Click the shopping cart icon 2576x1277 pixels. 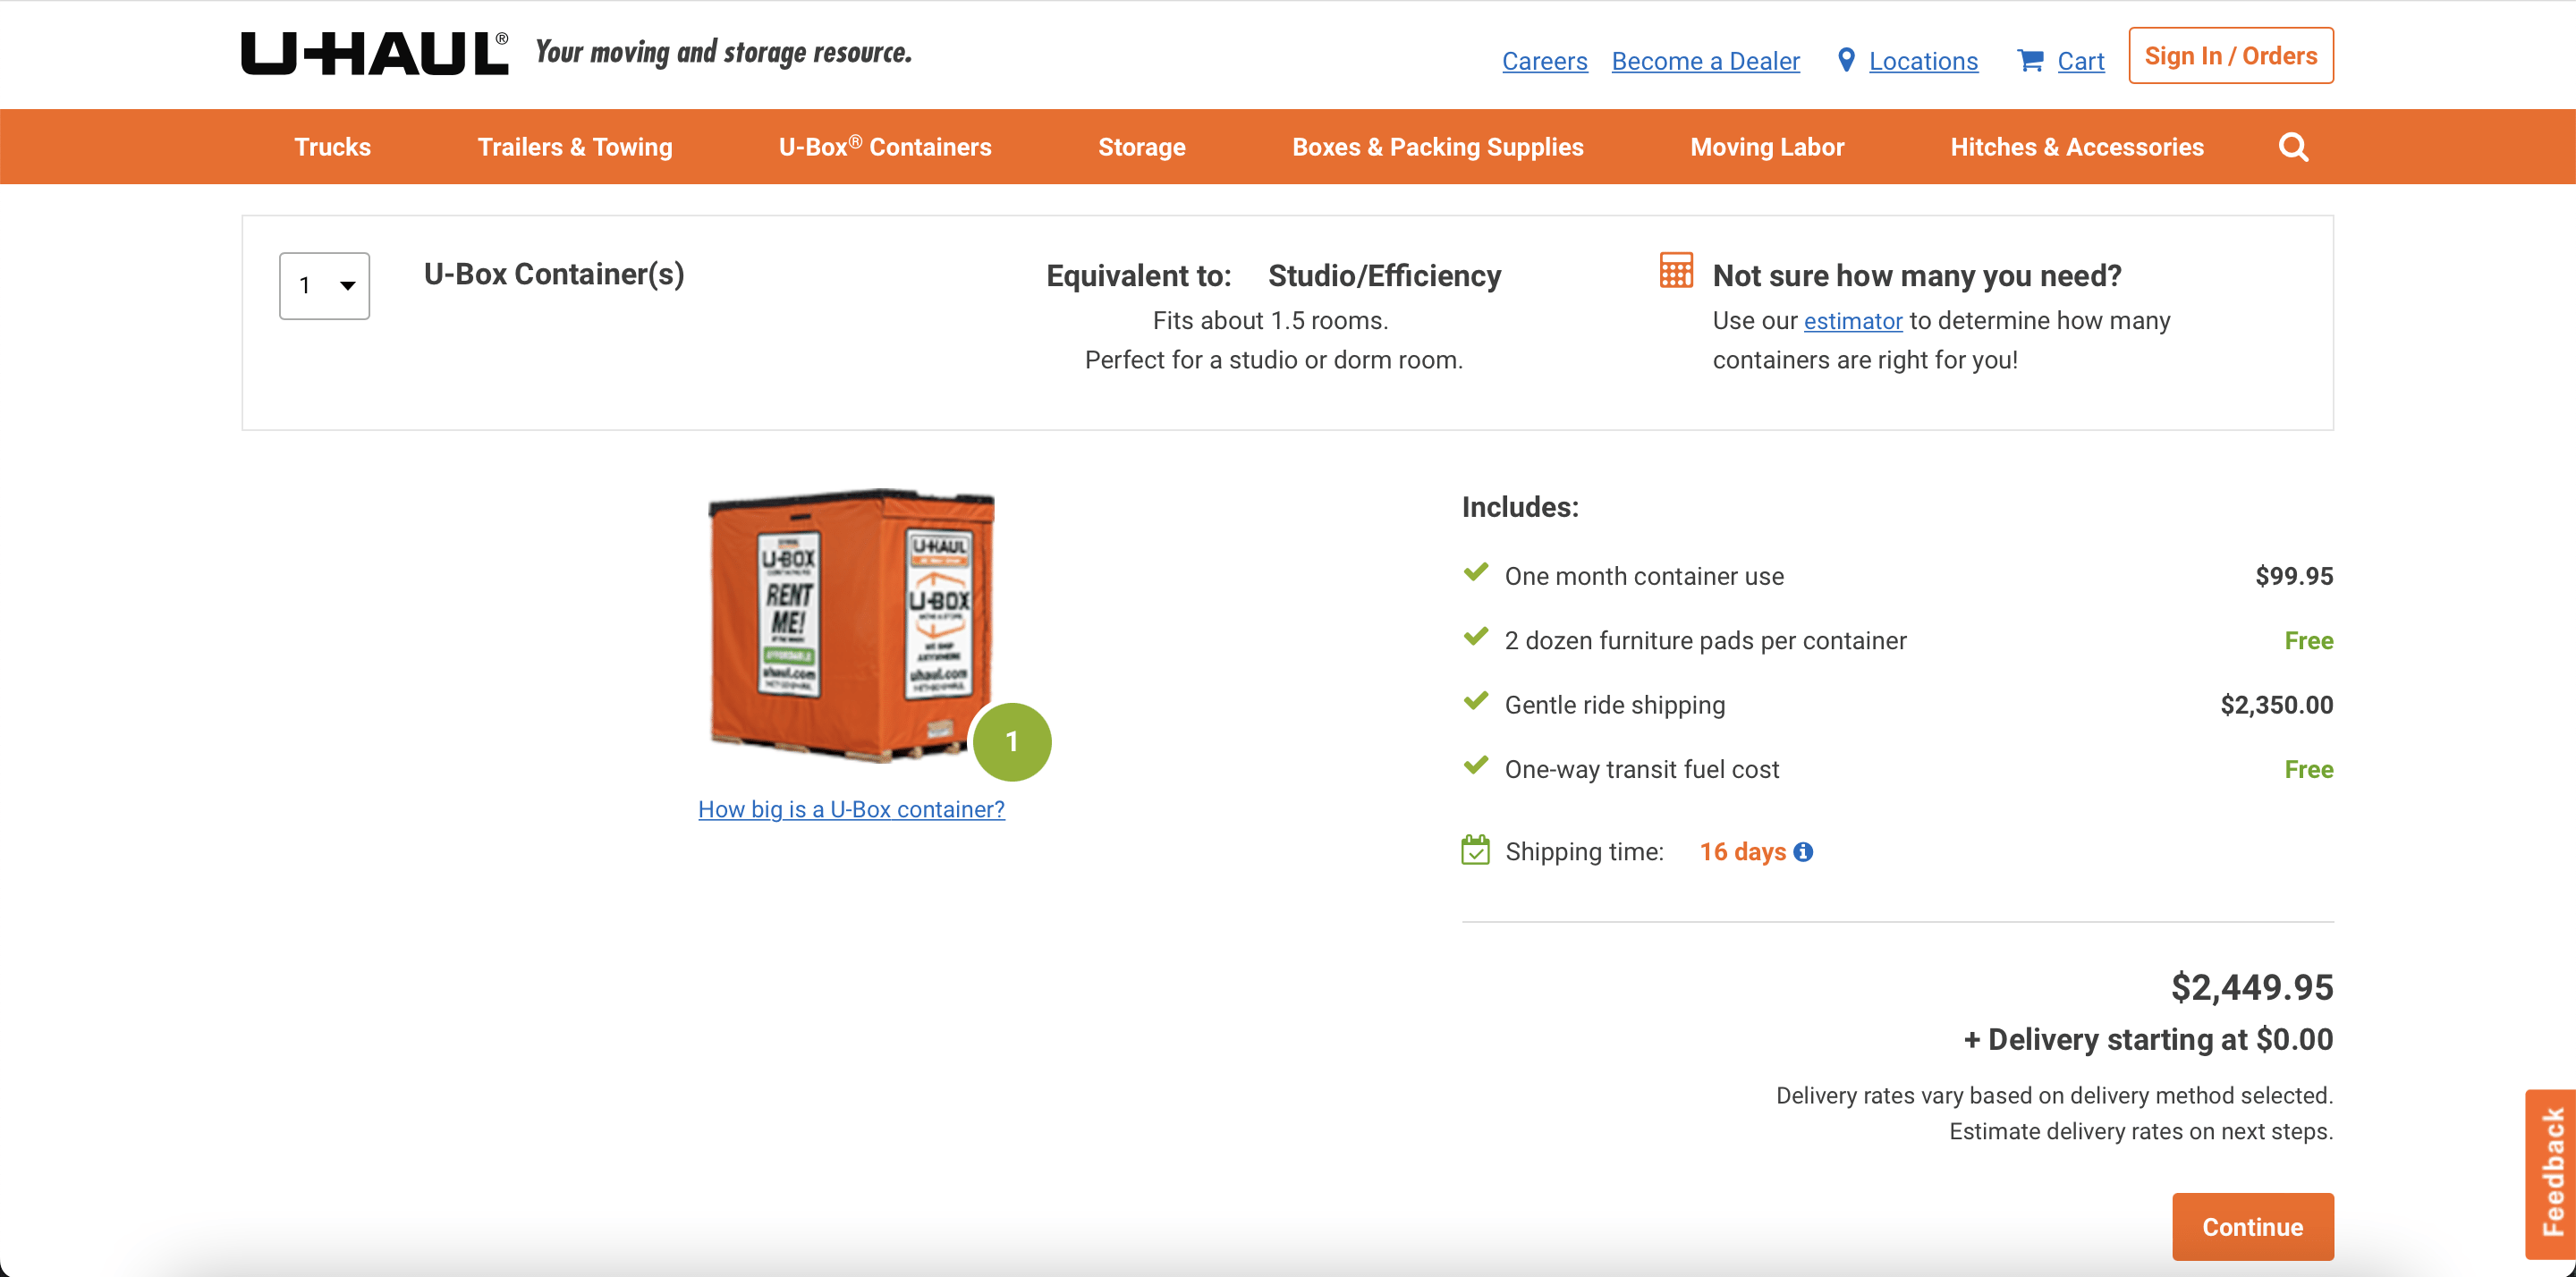(x=2030, y=61)
